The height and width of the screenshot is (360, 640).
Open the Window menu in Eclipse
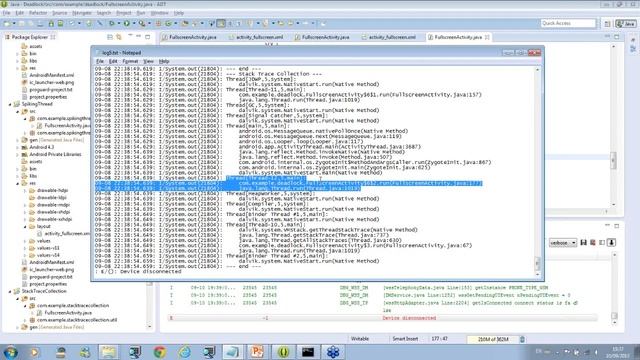coord(159,13)
